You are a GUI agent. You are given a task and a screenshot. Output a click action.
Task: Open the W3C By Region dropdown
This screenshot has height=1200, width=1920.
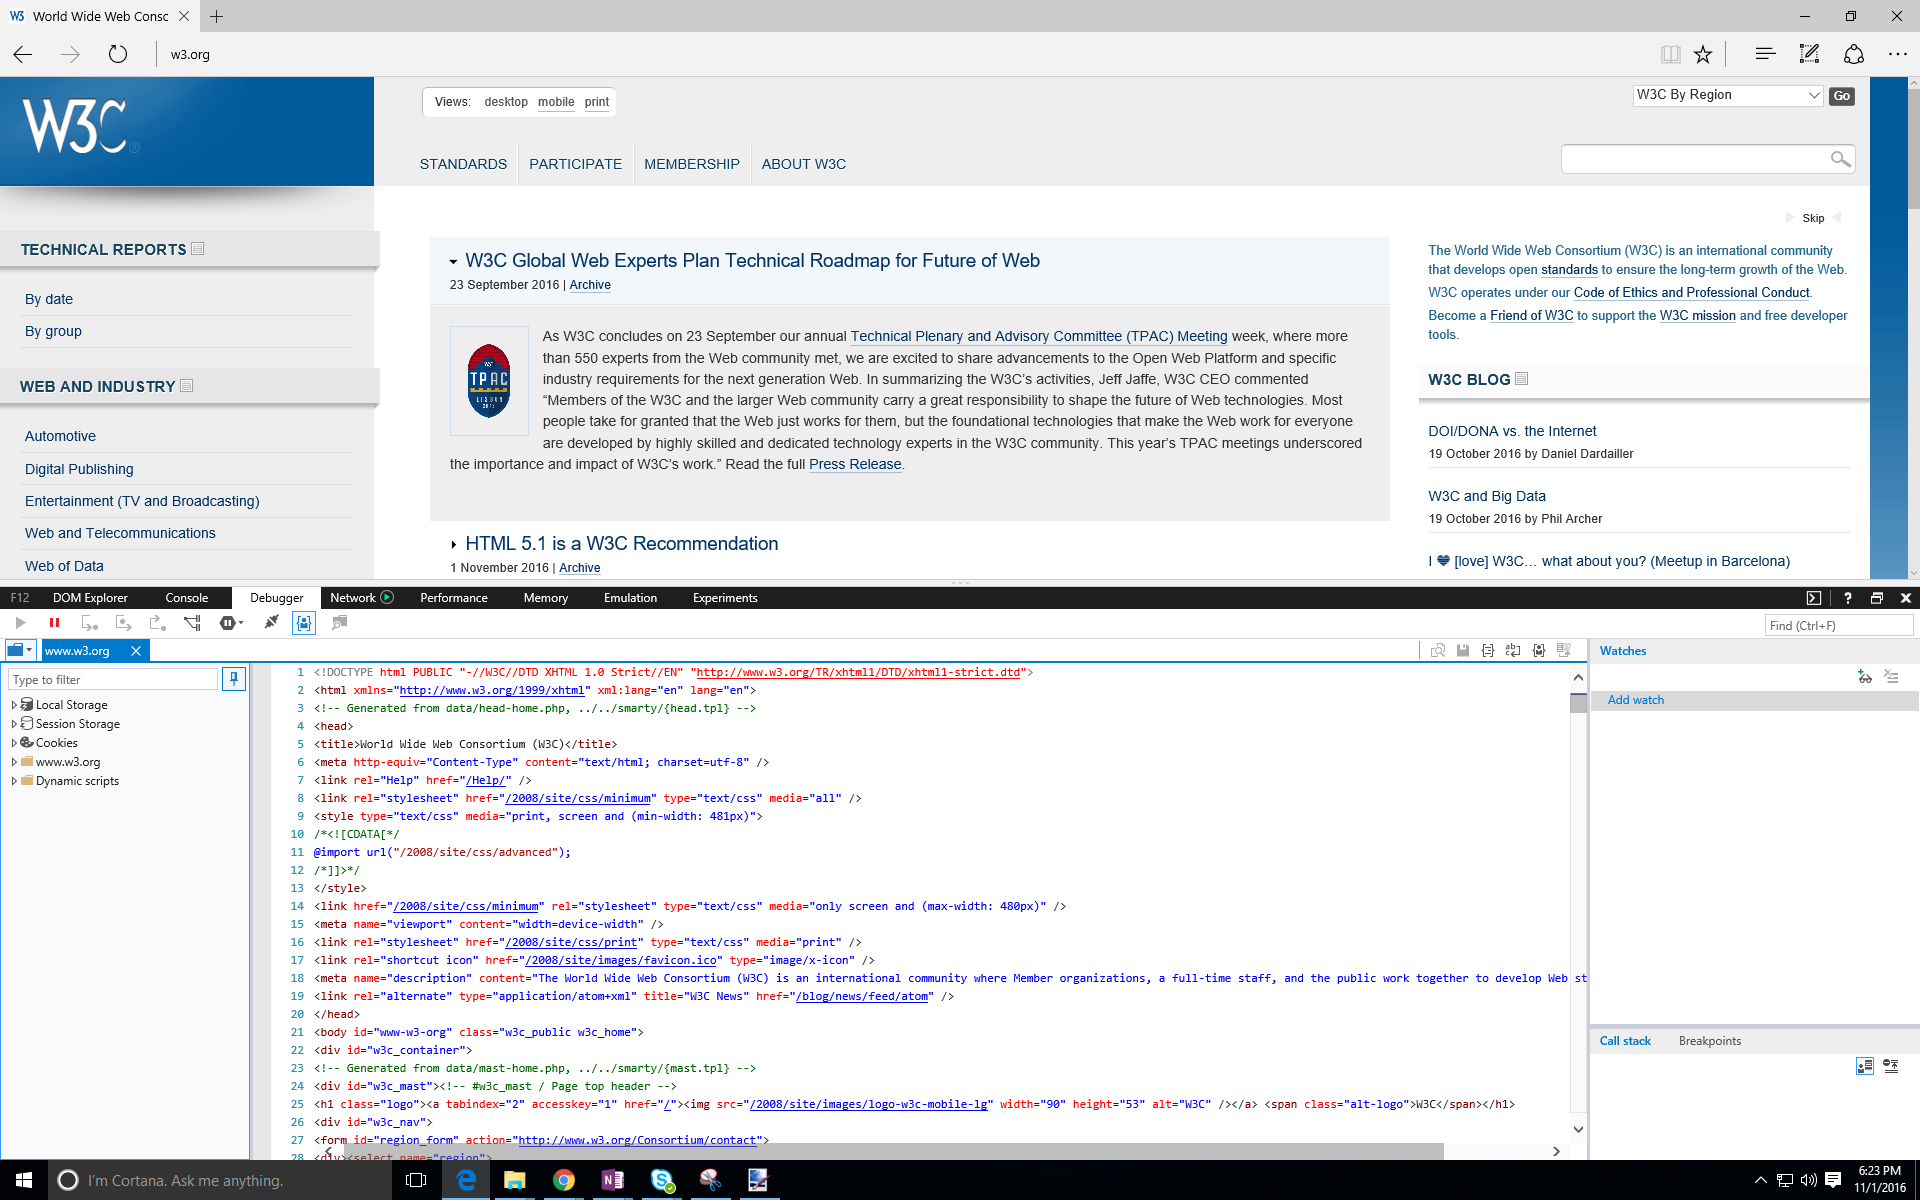pos(1728,95)
